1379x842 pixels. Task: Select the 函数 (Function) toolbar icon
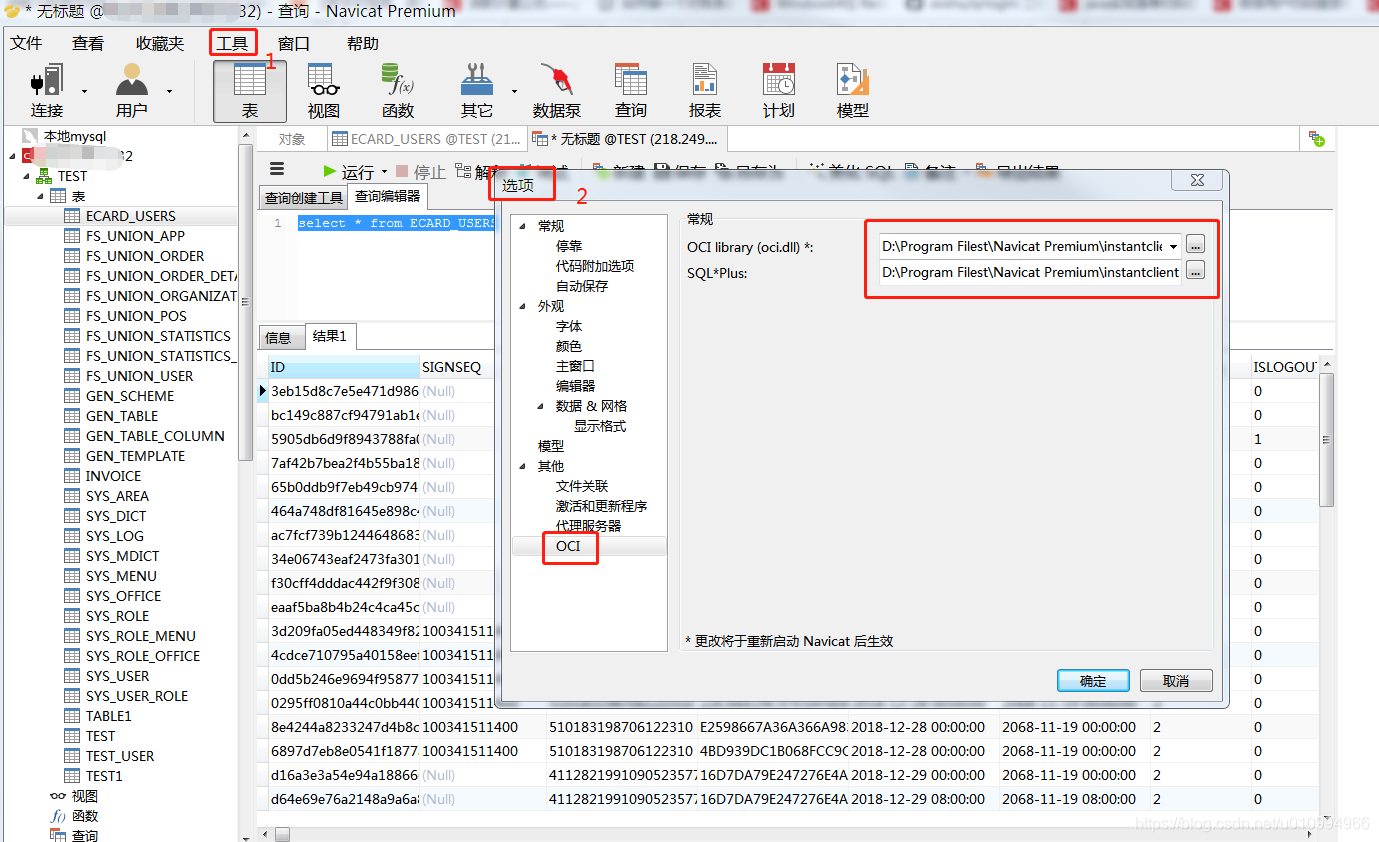[398, 90]
